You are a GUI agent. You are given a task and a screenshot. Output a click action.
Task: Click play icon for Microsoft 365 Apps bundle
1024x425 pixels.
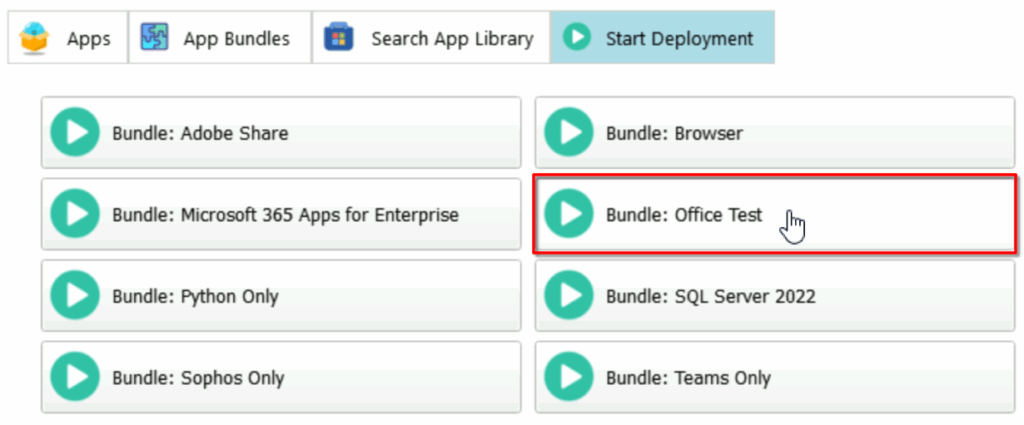pos(75,213)
